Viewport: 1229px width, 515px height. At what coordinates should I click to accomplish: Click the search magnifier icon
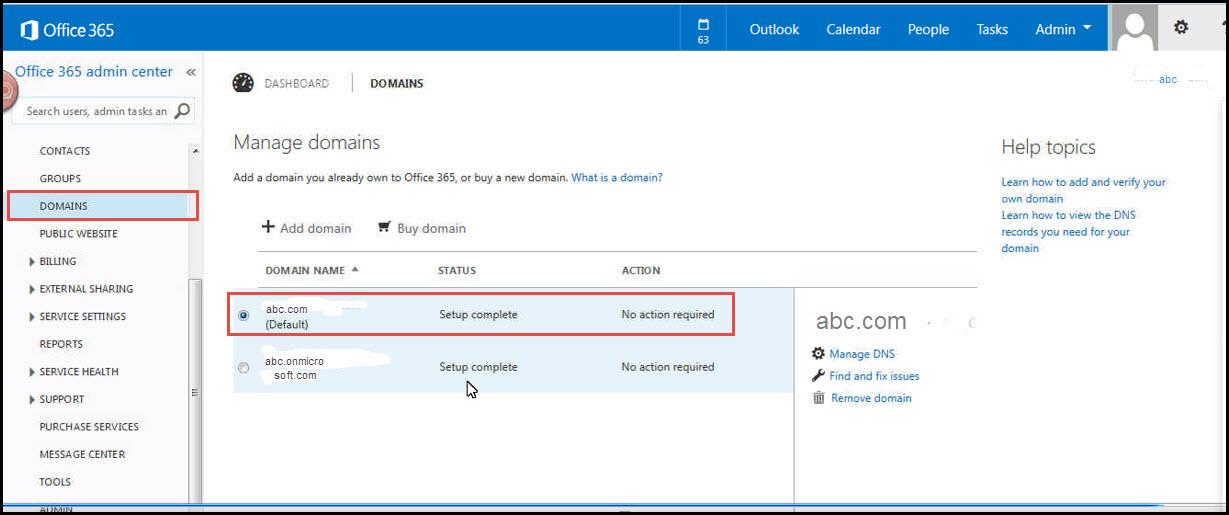coord(183,111)
